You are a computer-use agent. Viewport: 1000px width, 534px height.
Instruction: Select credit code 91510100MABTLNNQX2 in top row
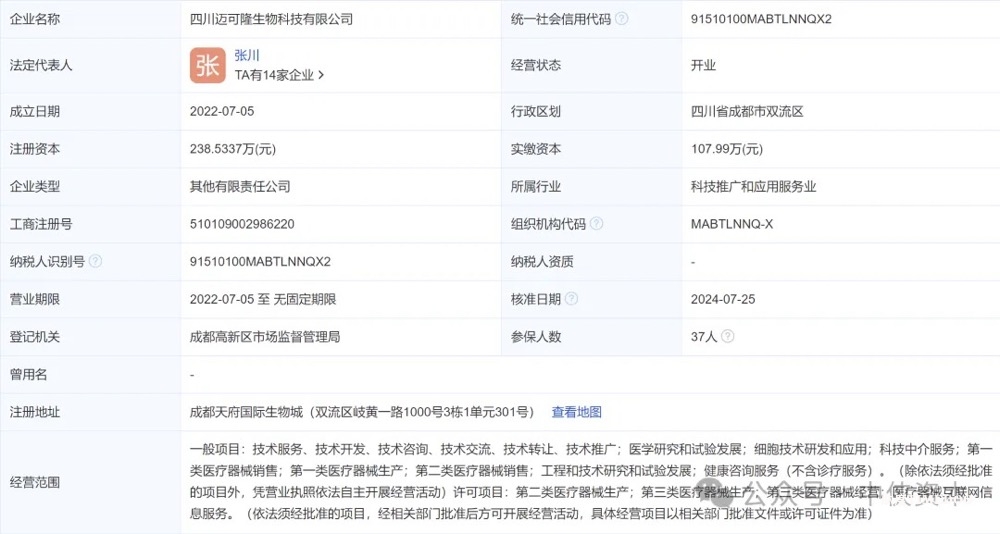[761, 19]
